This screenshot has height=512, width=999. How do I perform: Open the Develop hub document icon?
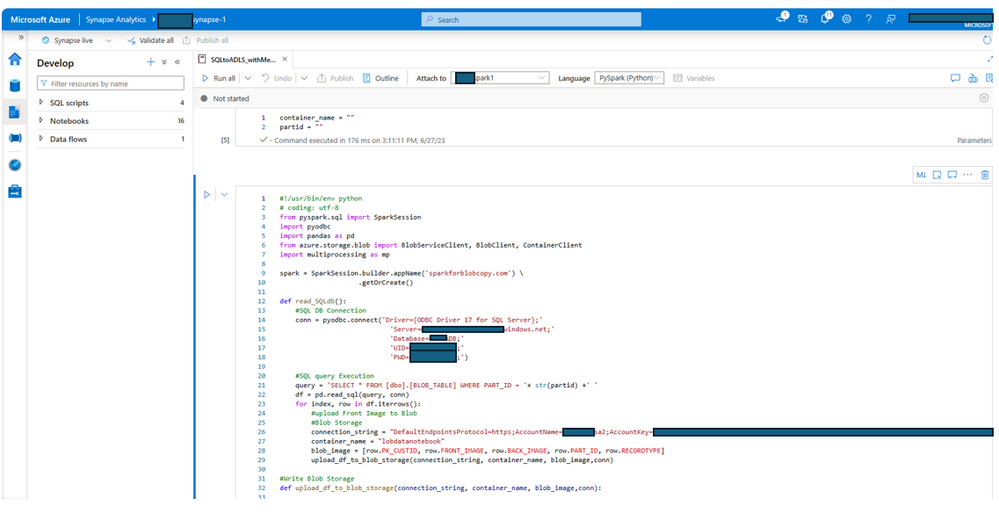point(15,112)
